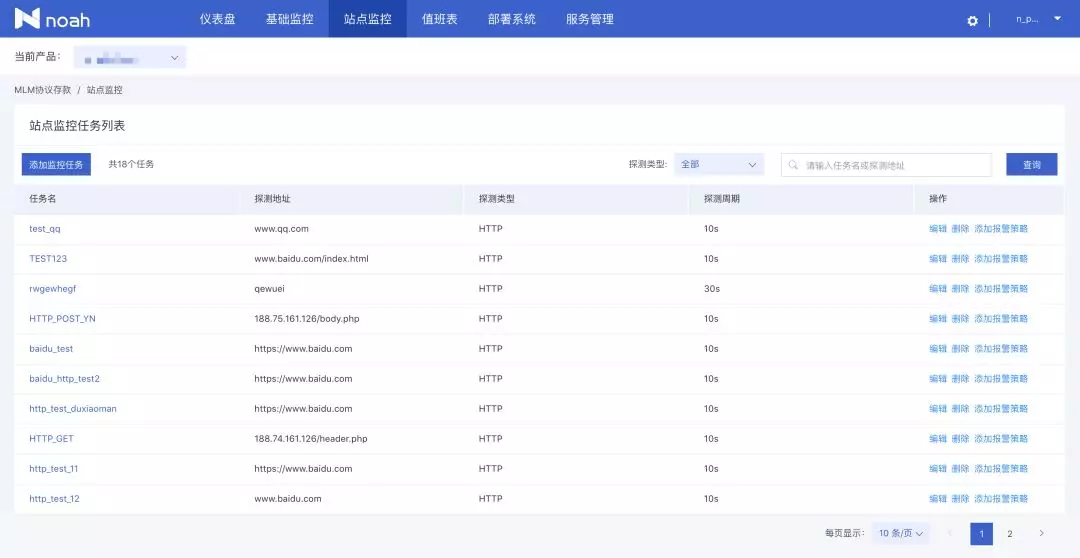Open the 10 条/页 page size dropdown
This screenshot has height=558, width=1080.
point(900,533)
